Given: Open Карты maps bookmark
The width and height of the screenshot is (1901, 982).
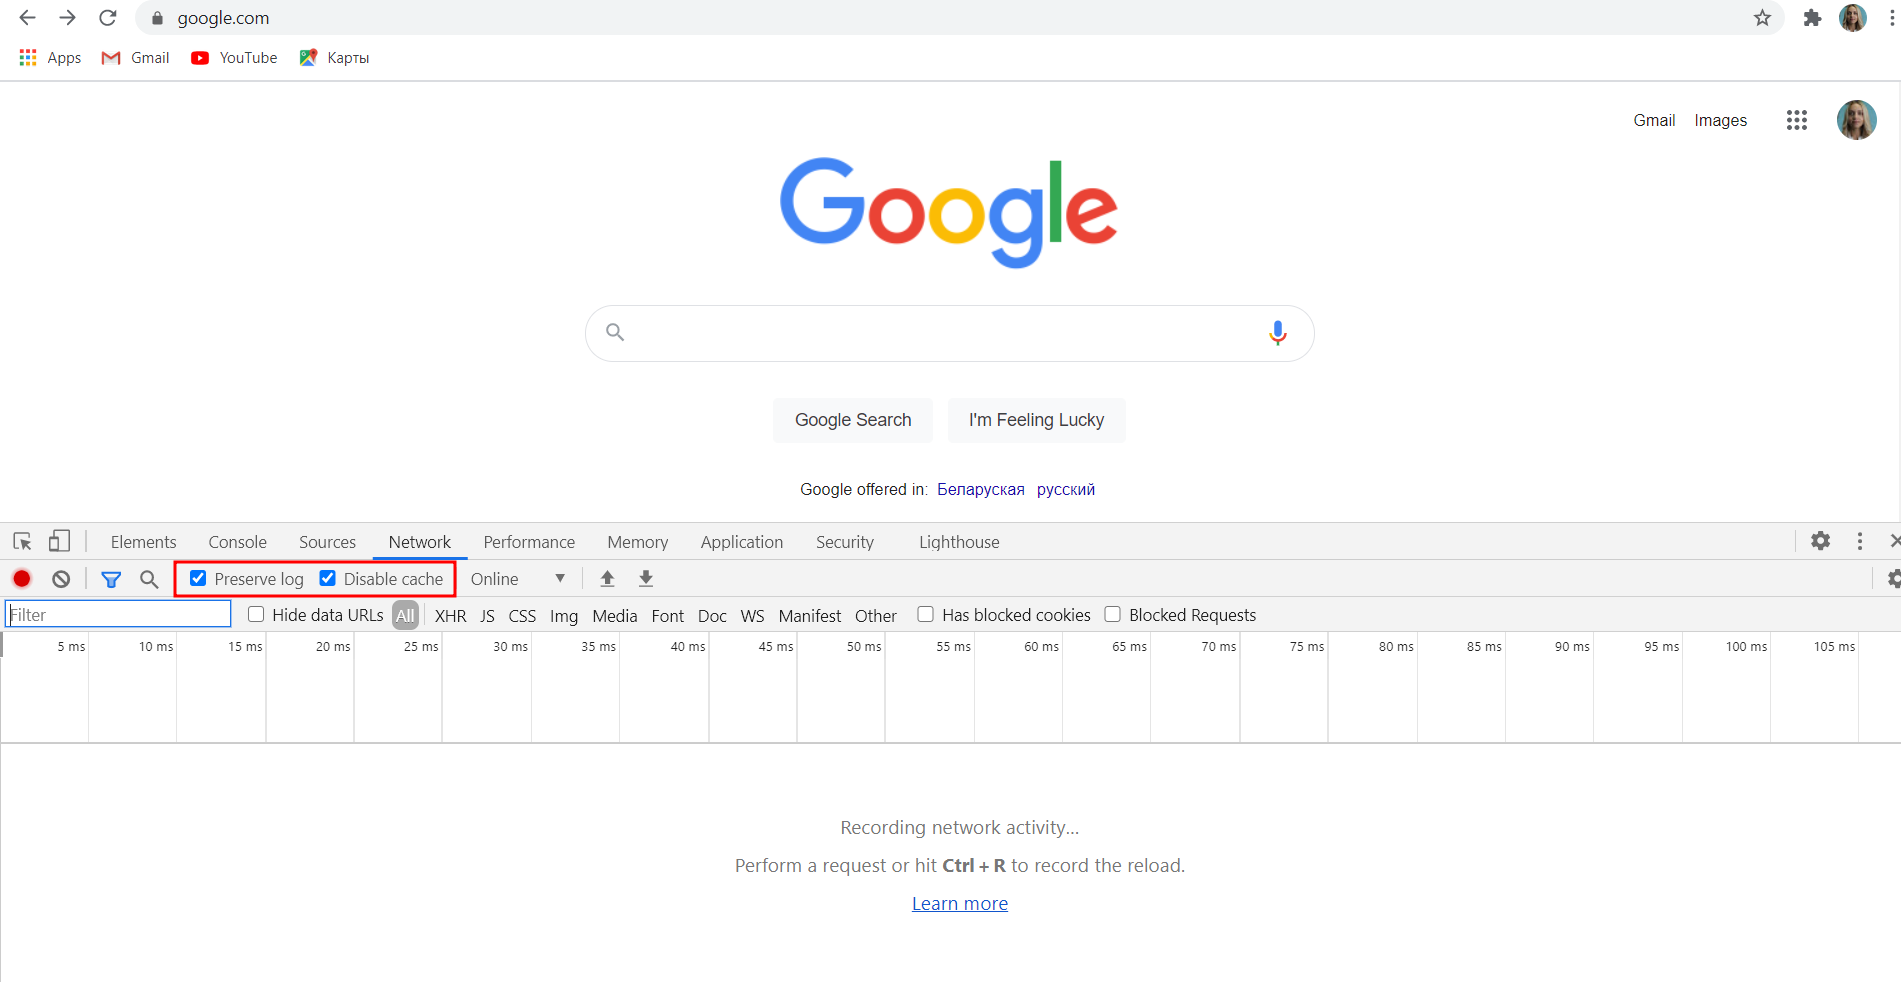Looking at the screenshot, I should click(334, 58).
